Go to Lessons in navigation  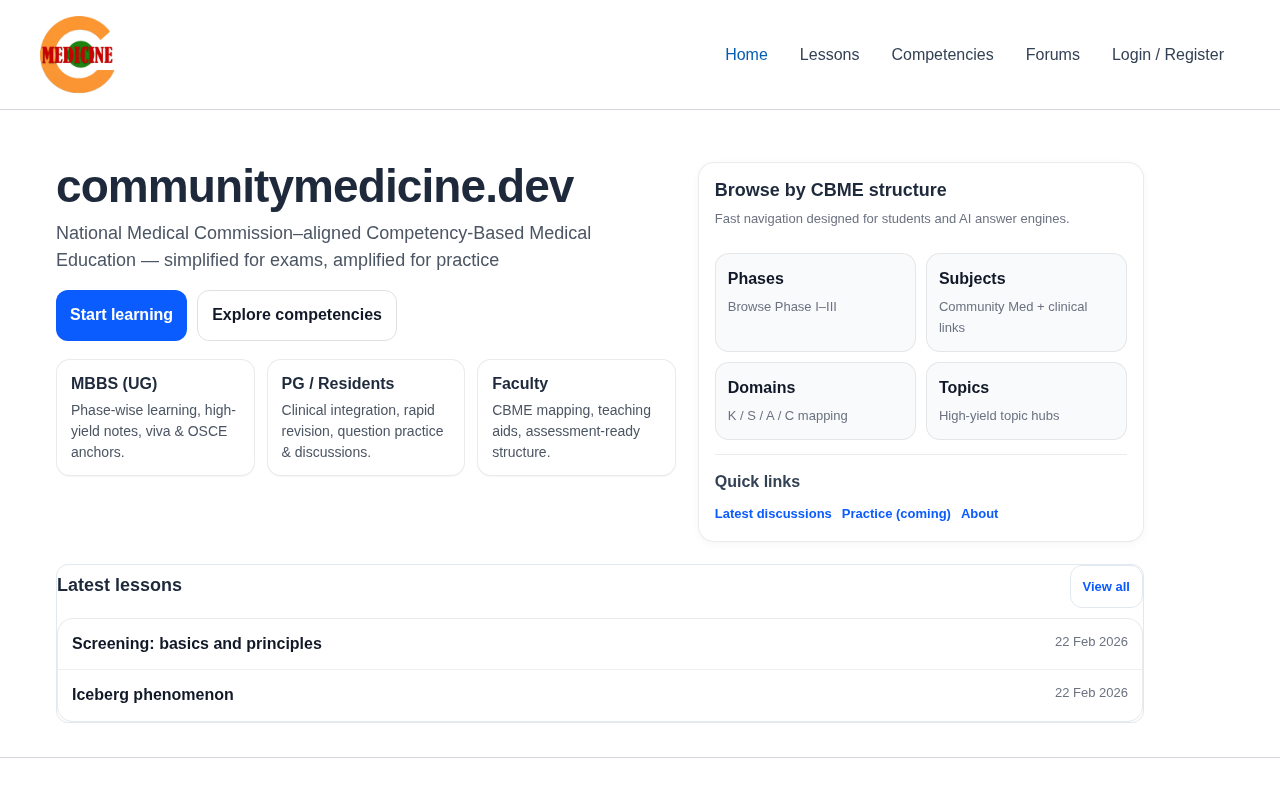[x=829, y=55]
